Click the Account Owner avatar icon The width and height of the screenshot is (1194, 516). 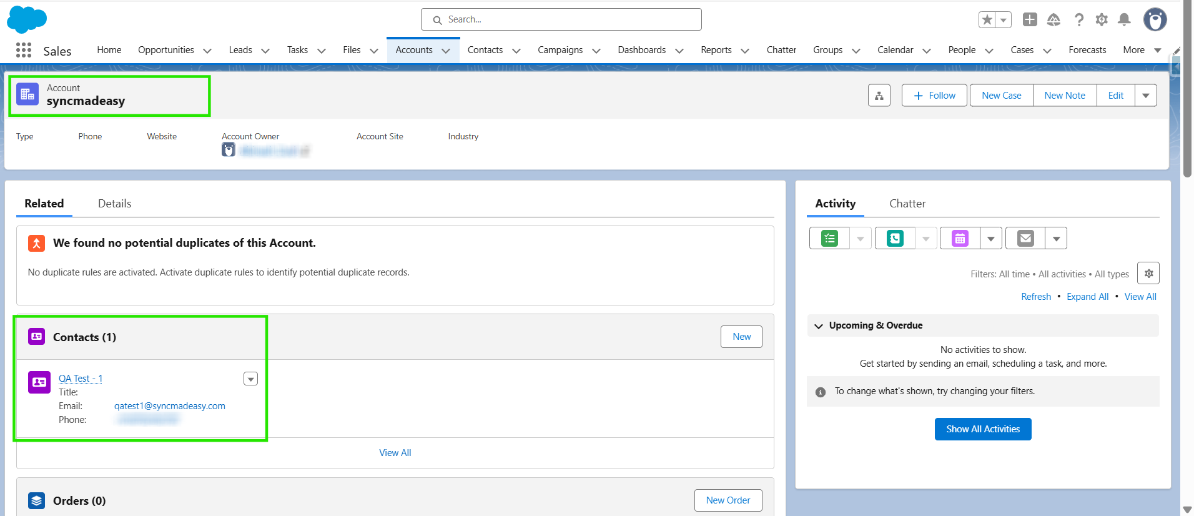[228, 150]
